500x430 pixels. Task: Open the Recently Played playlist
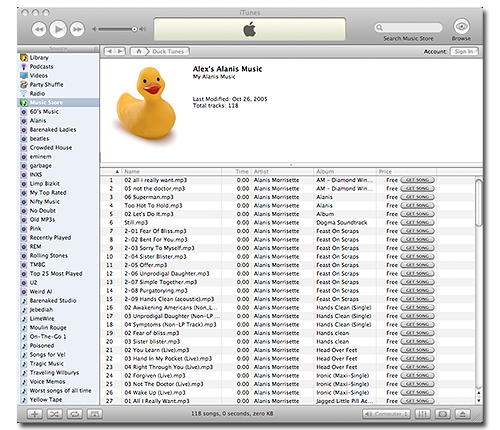click(x=58, y=238)
